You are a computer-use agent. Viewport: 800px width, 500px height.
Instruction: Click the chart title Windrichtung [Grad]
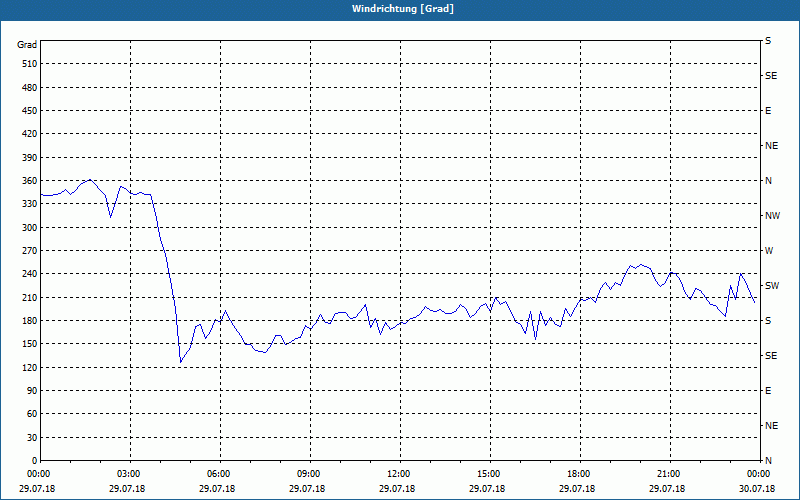[x=403, y=9]
